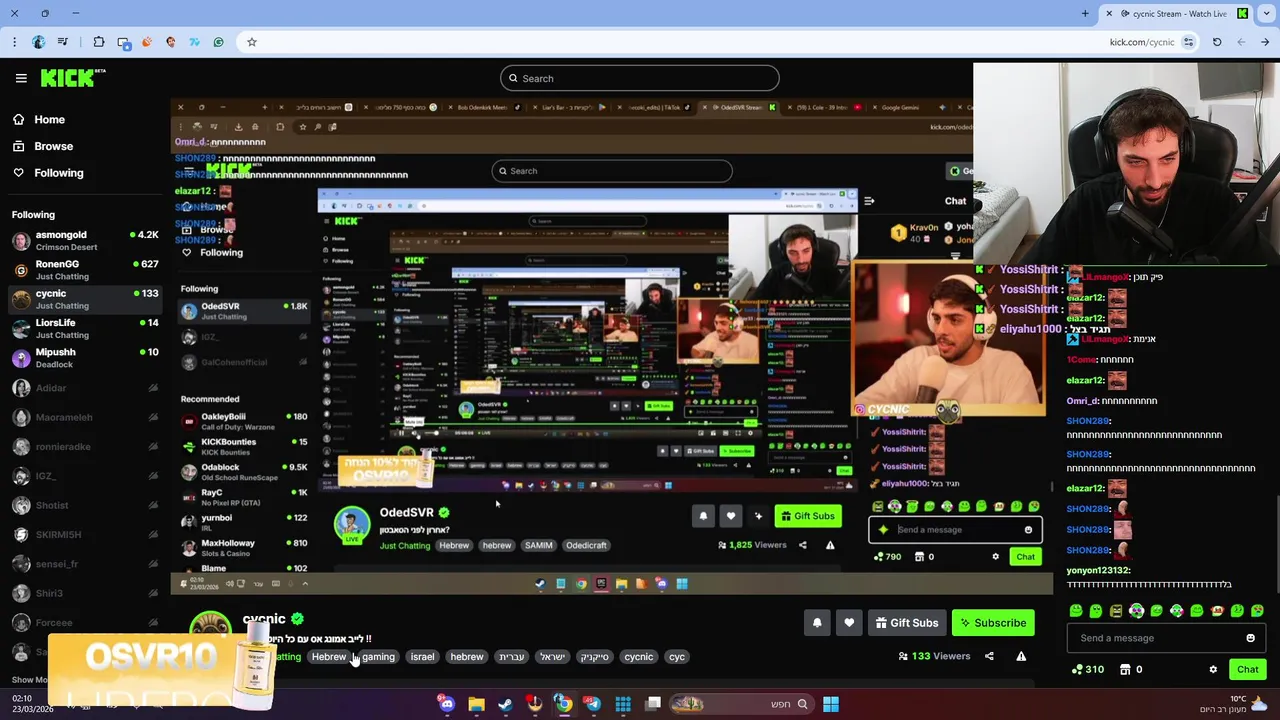Open Discord from the taskbar
This screenshot has height=720, width=1280.
click(x=446, y=704)
